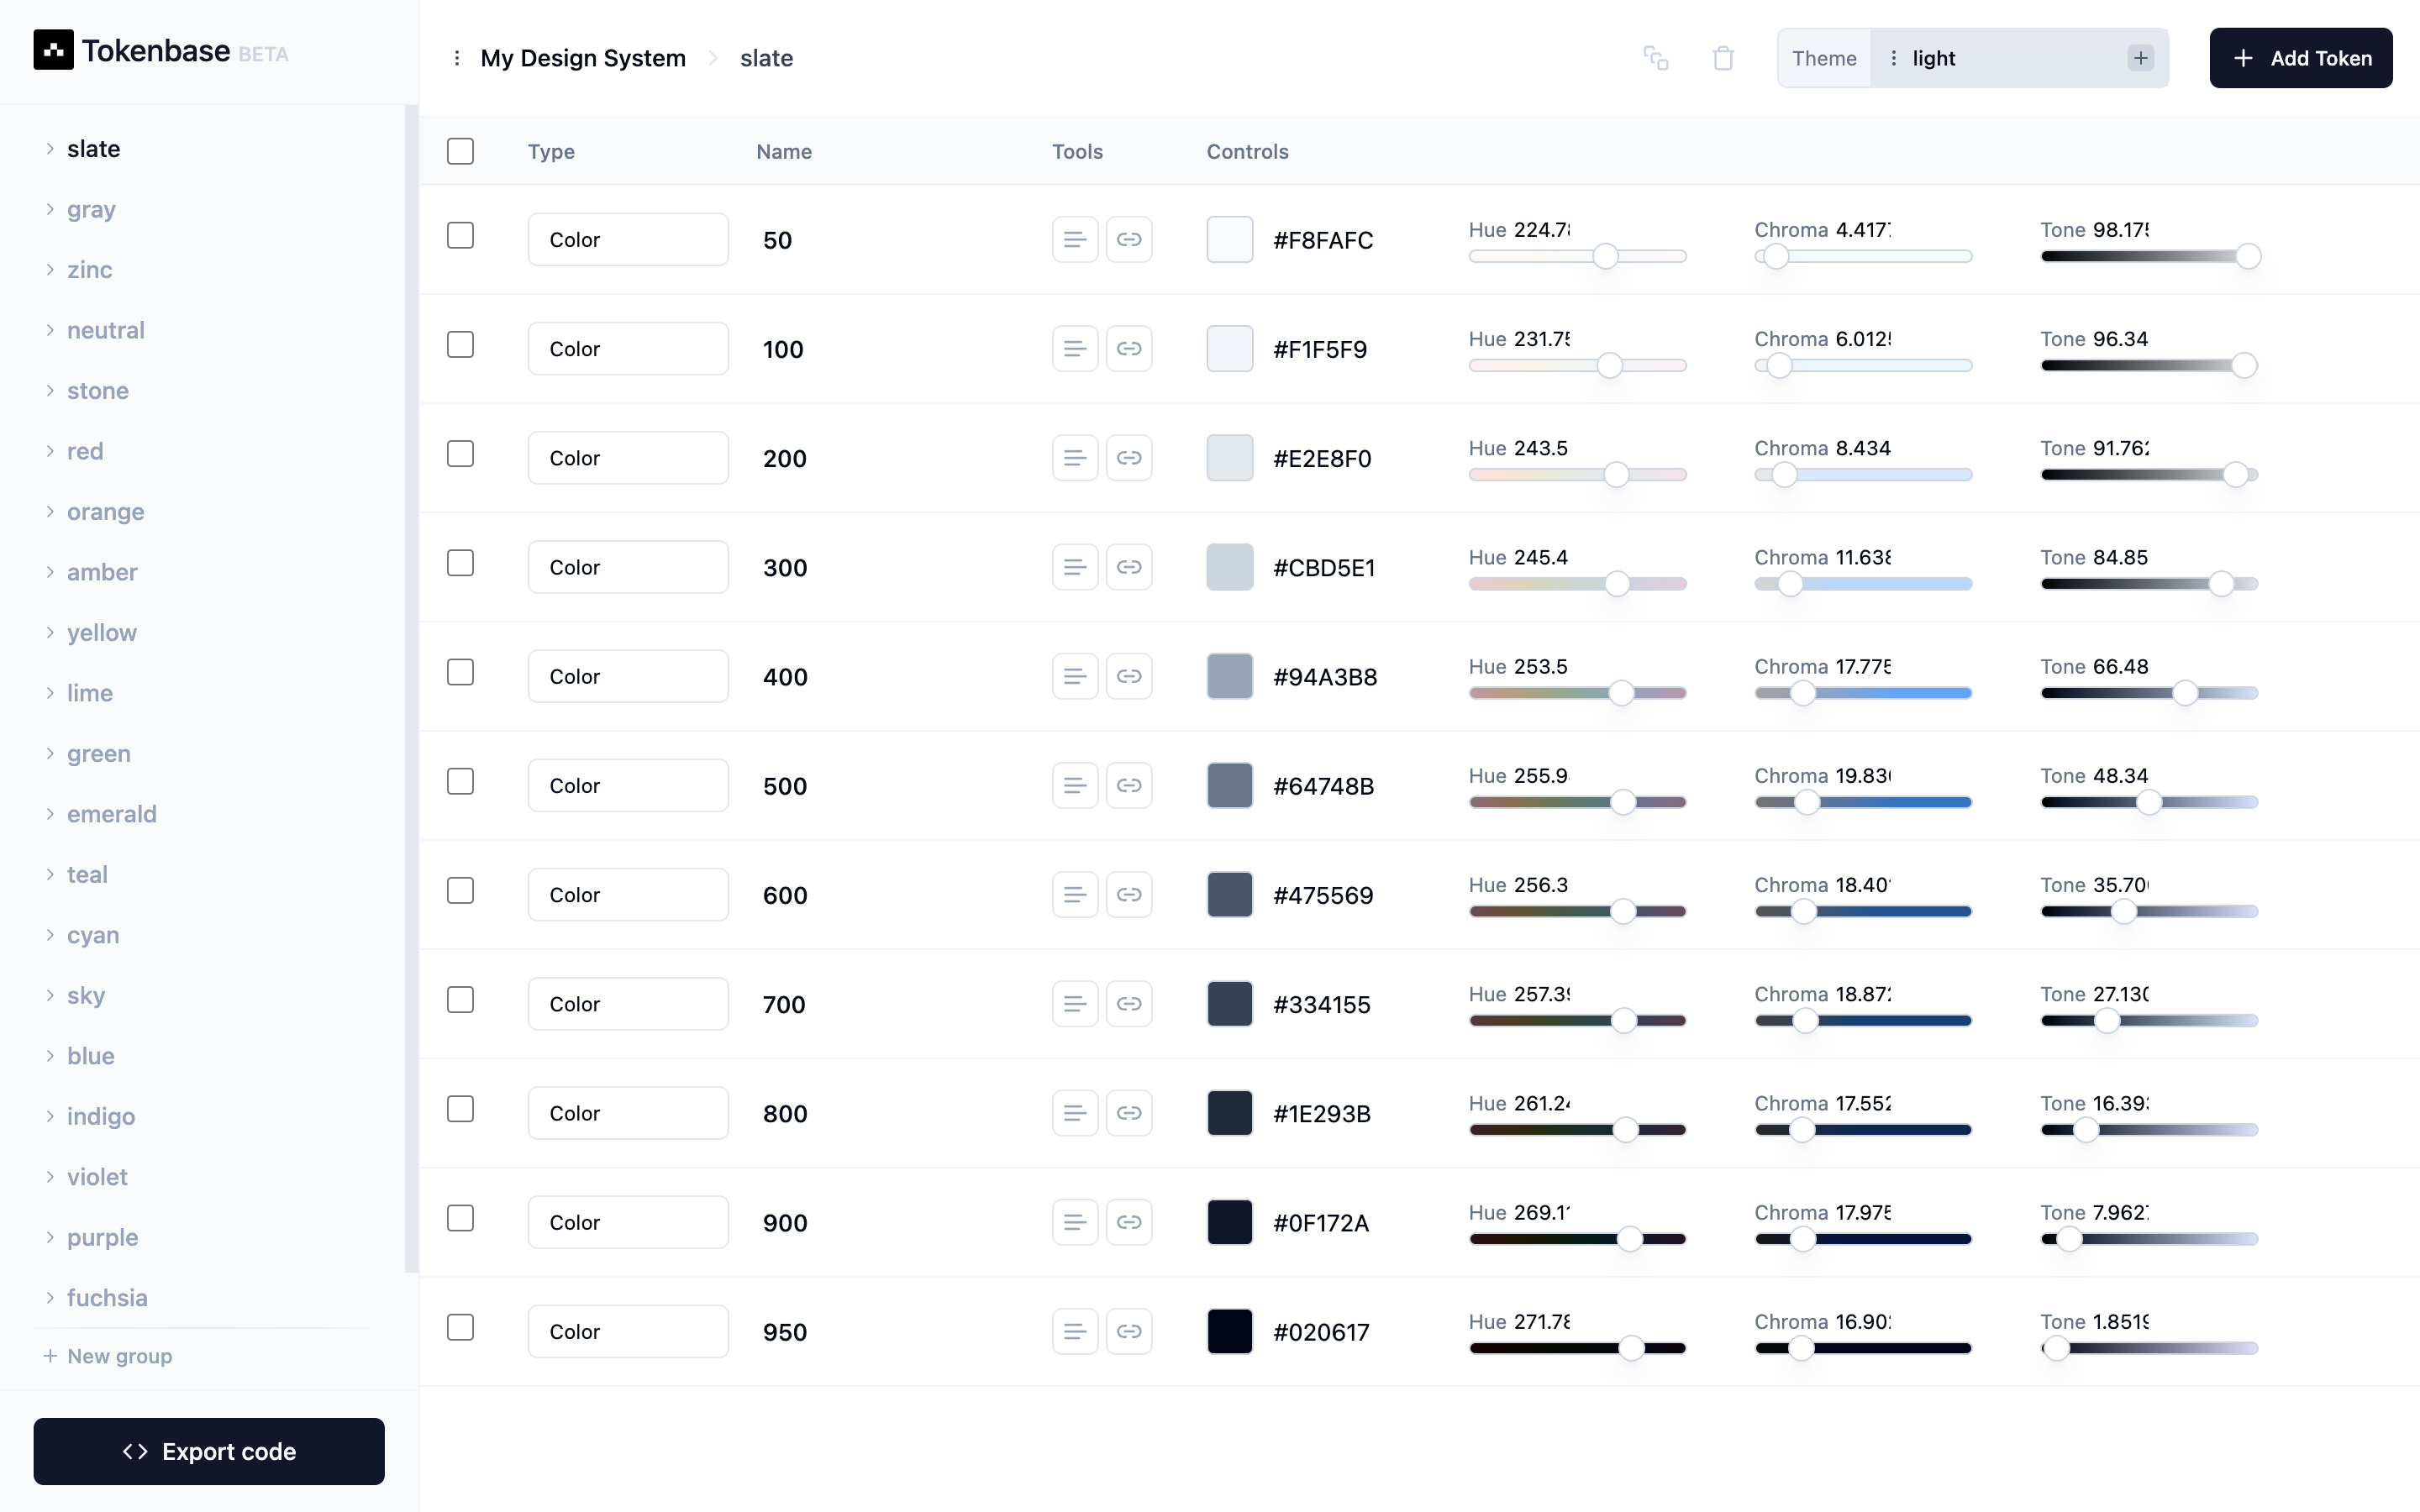Click the link alias icon for token 100
The height and width of the screenshot is (1512, 2420).
tap(1129, 348)
